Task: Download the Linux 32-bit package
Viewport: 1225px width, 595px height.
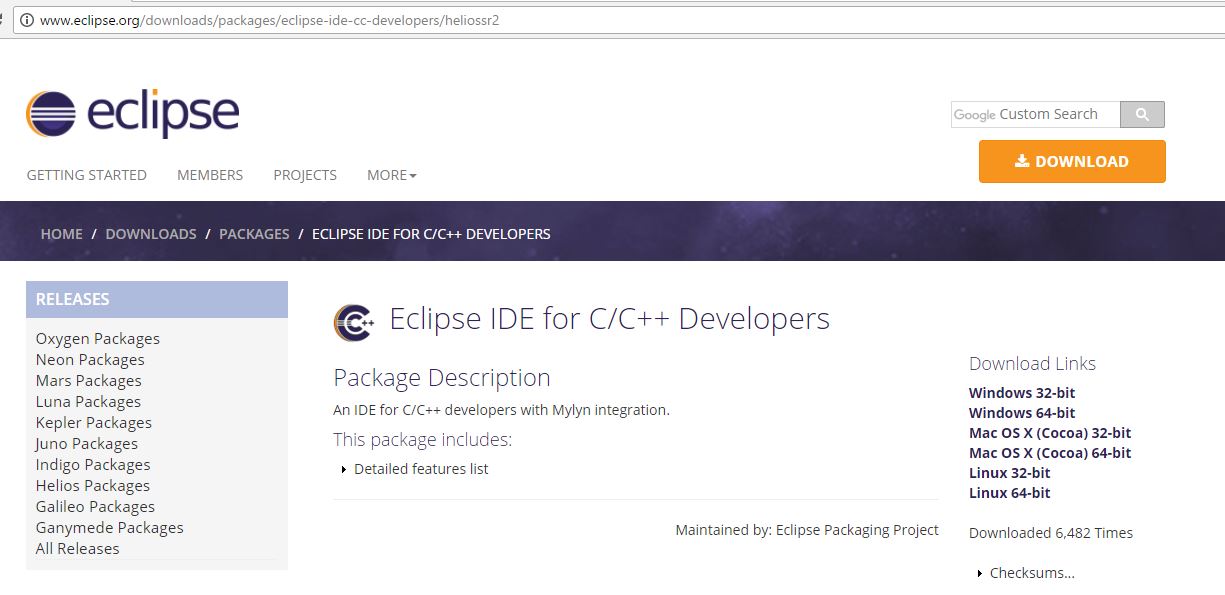Action: pyautogui.click(x=1009, y=472)
